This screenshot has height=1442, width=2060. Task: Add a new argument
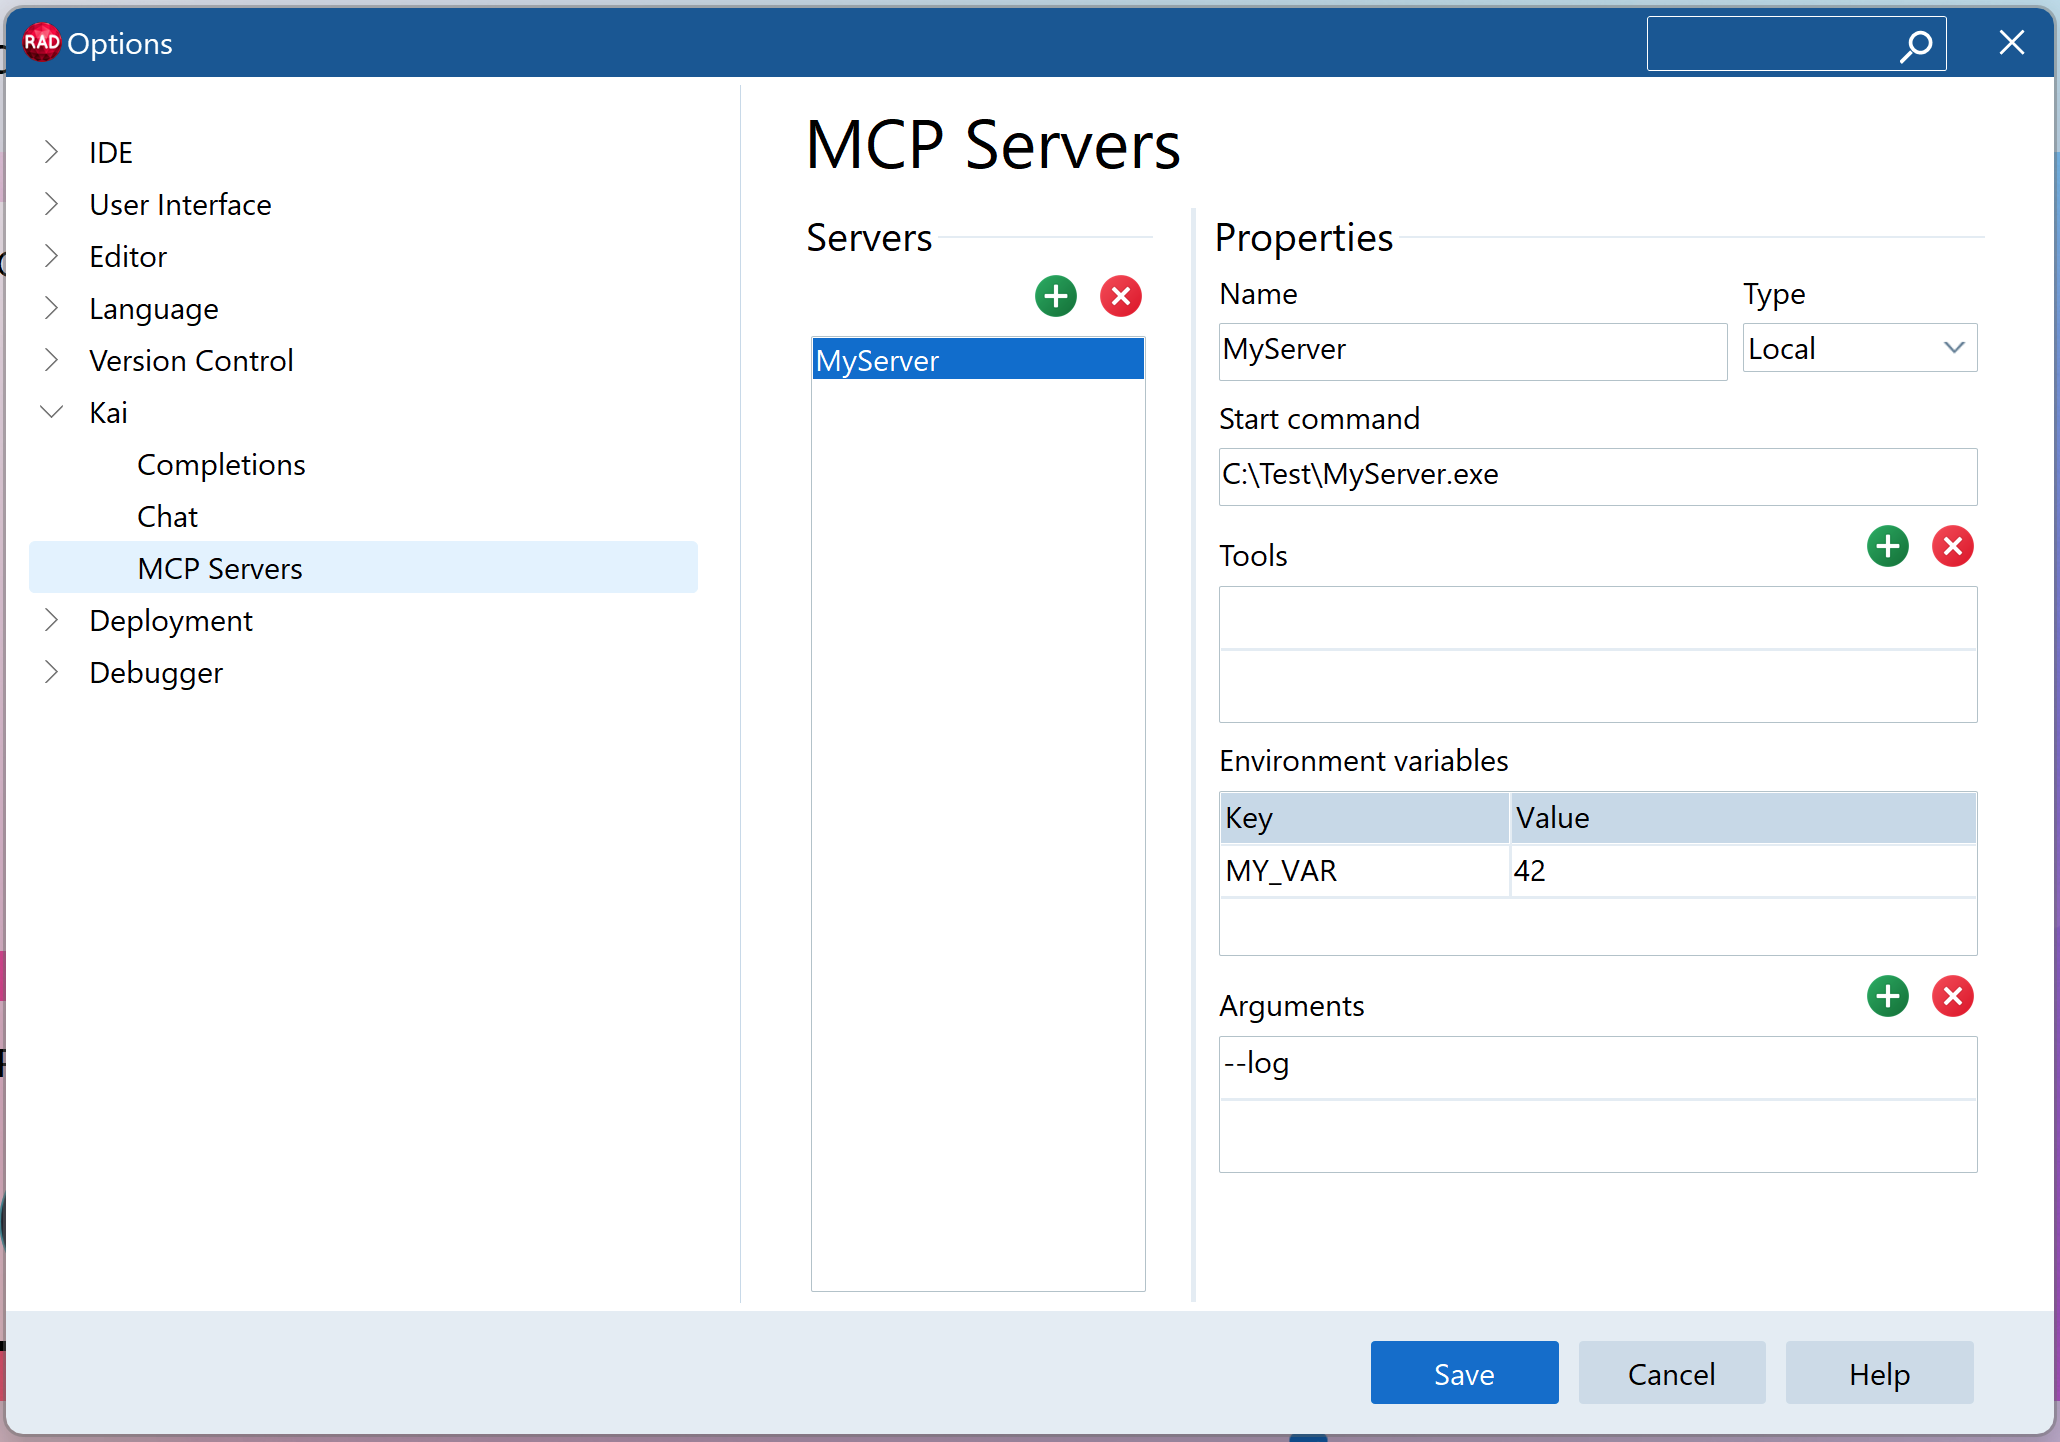pyautogui.click(x=1888, y=996)
